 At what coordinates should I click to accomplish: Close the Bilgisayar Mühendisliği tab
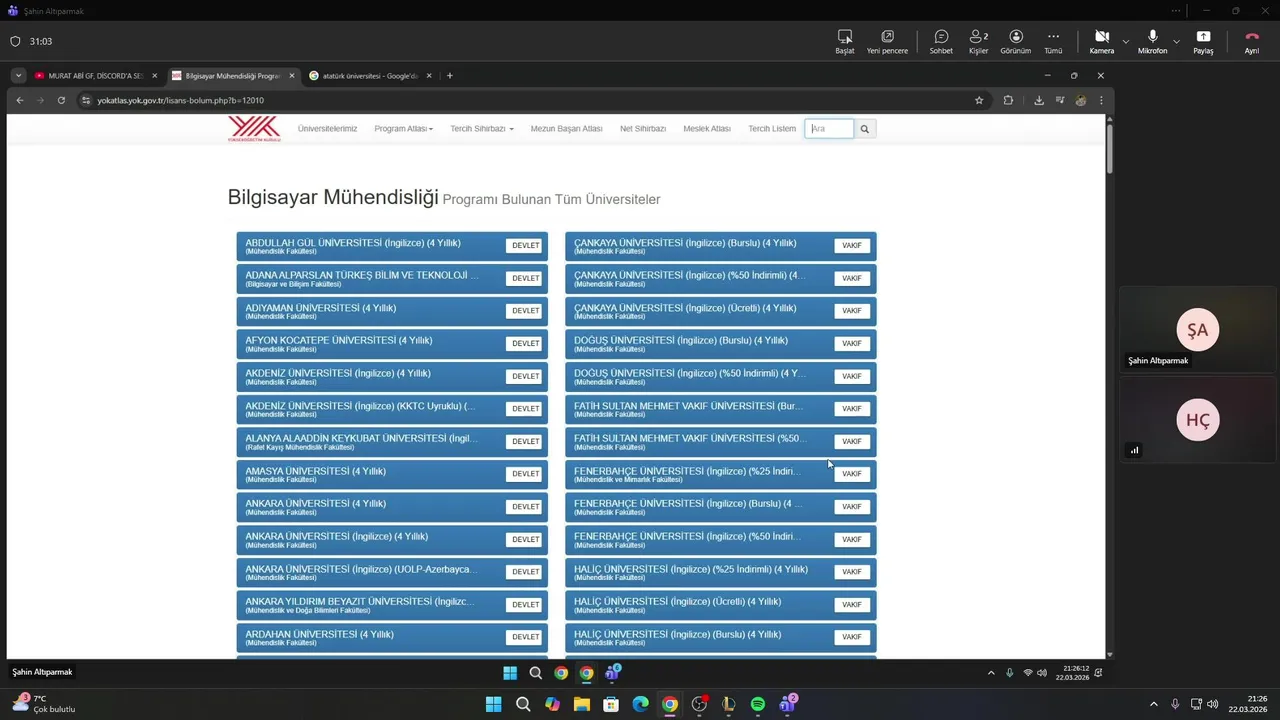(292, 76)
